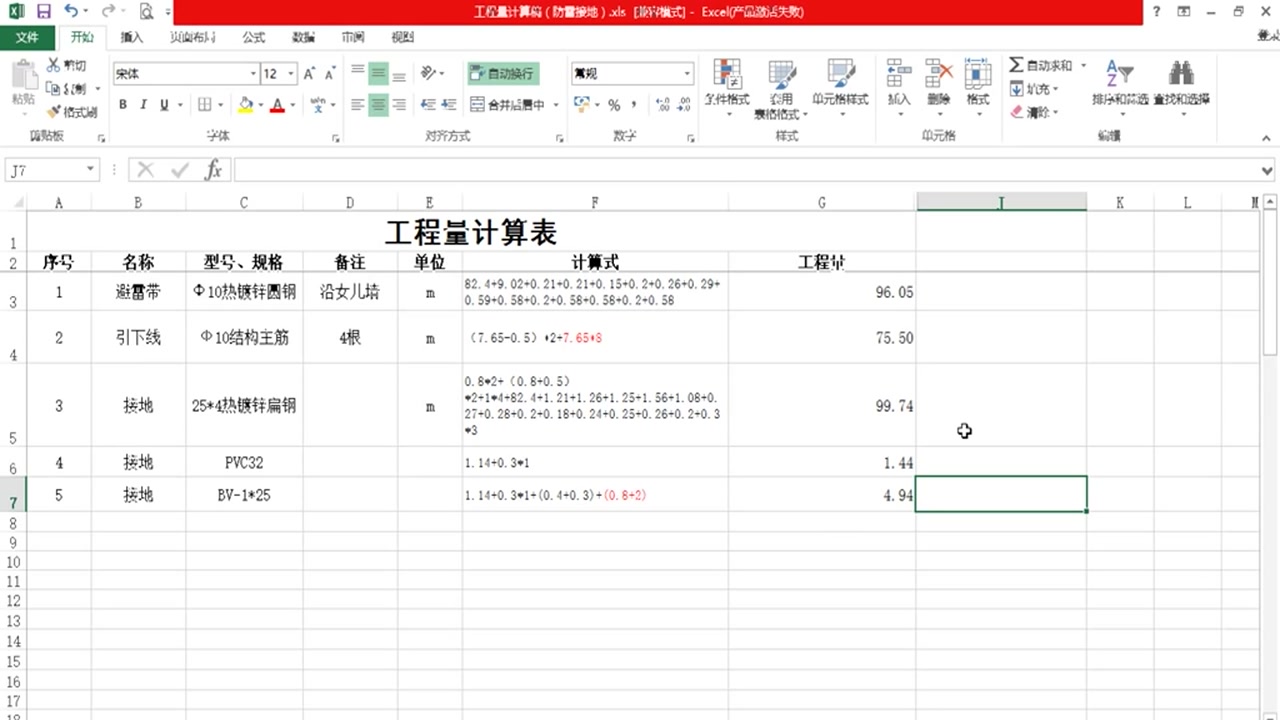Toggle wrap text (自动换行)
Image resolution: width=1280 pixels, height=720 pixels.
click(503, 73)
